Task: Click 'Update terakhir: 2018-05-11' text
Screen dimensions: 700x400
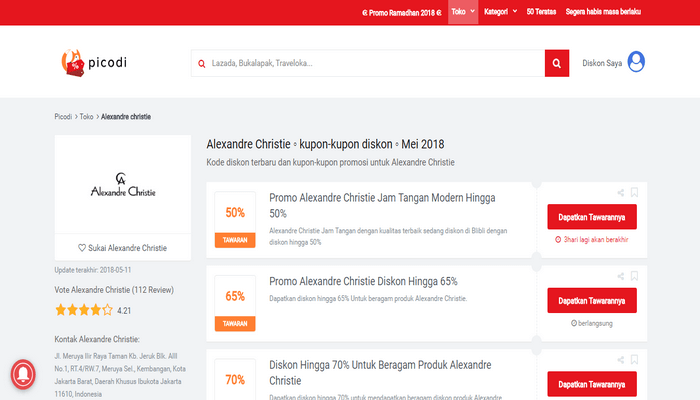Action: 93,270
